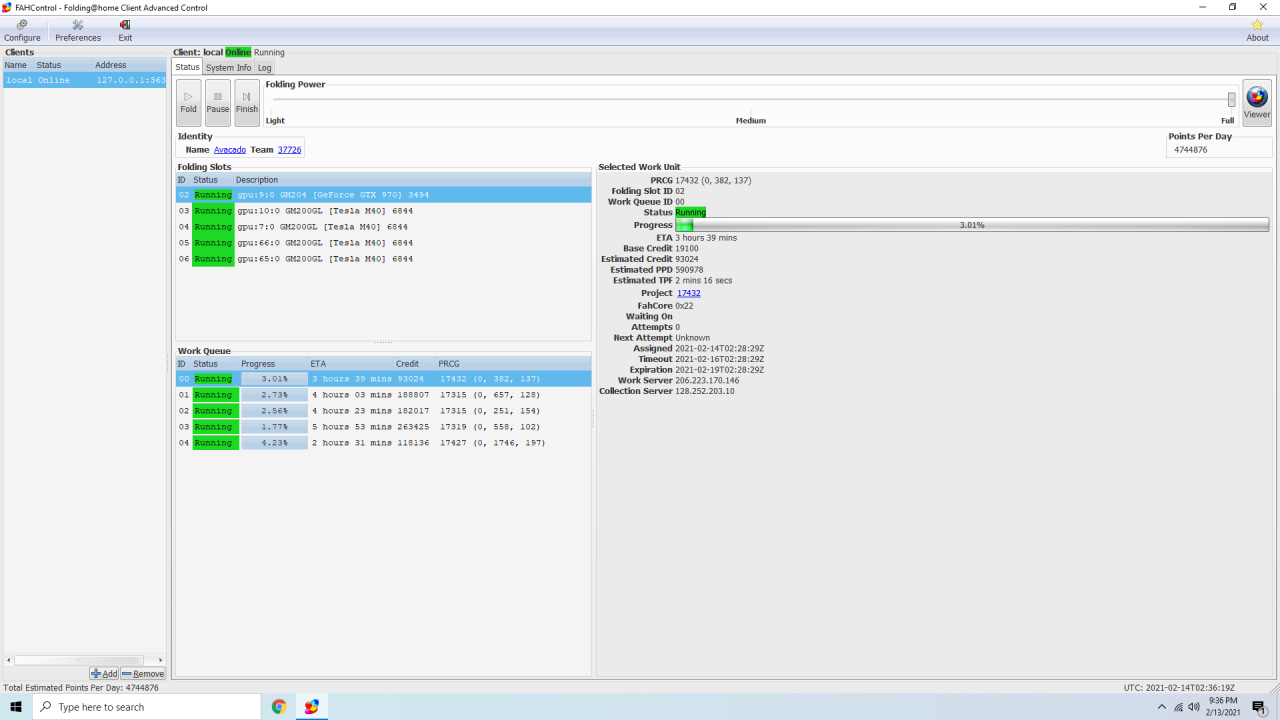Open the Configure toolbar icon
Image resolution: width=1280 pixels, height=720 pixels.
click(22, 30)
